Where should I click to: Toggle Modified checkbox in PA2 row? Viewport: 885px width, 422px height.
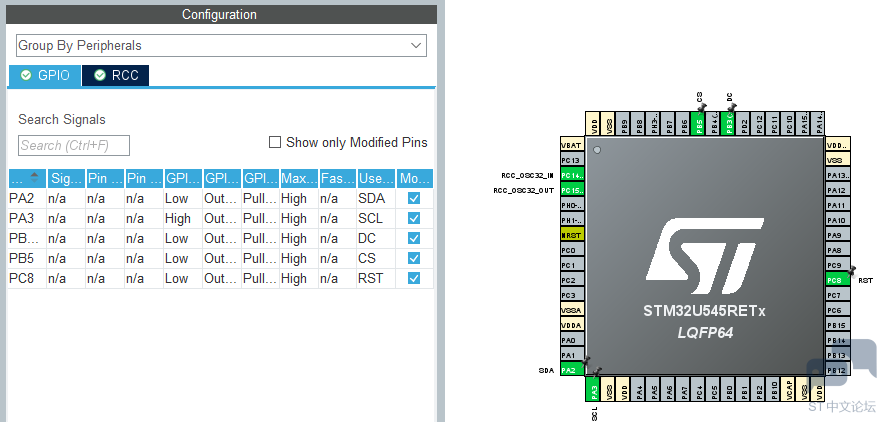pos(414,198)
